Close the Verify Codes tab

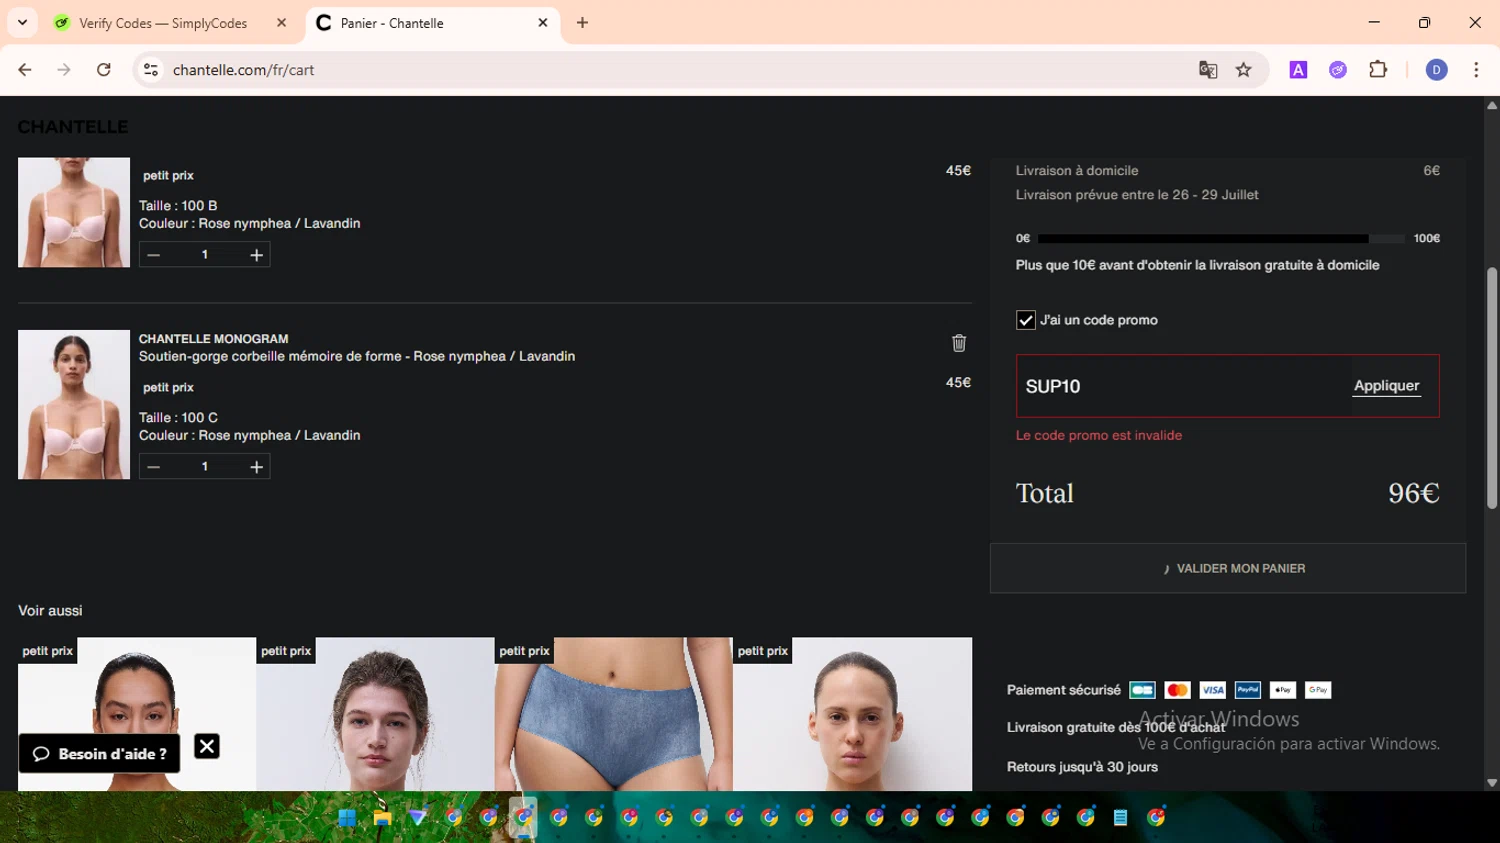click(281, 23)
